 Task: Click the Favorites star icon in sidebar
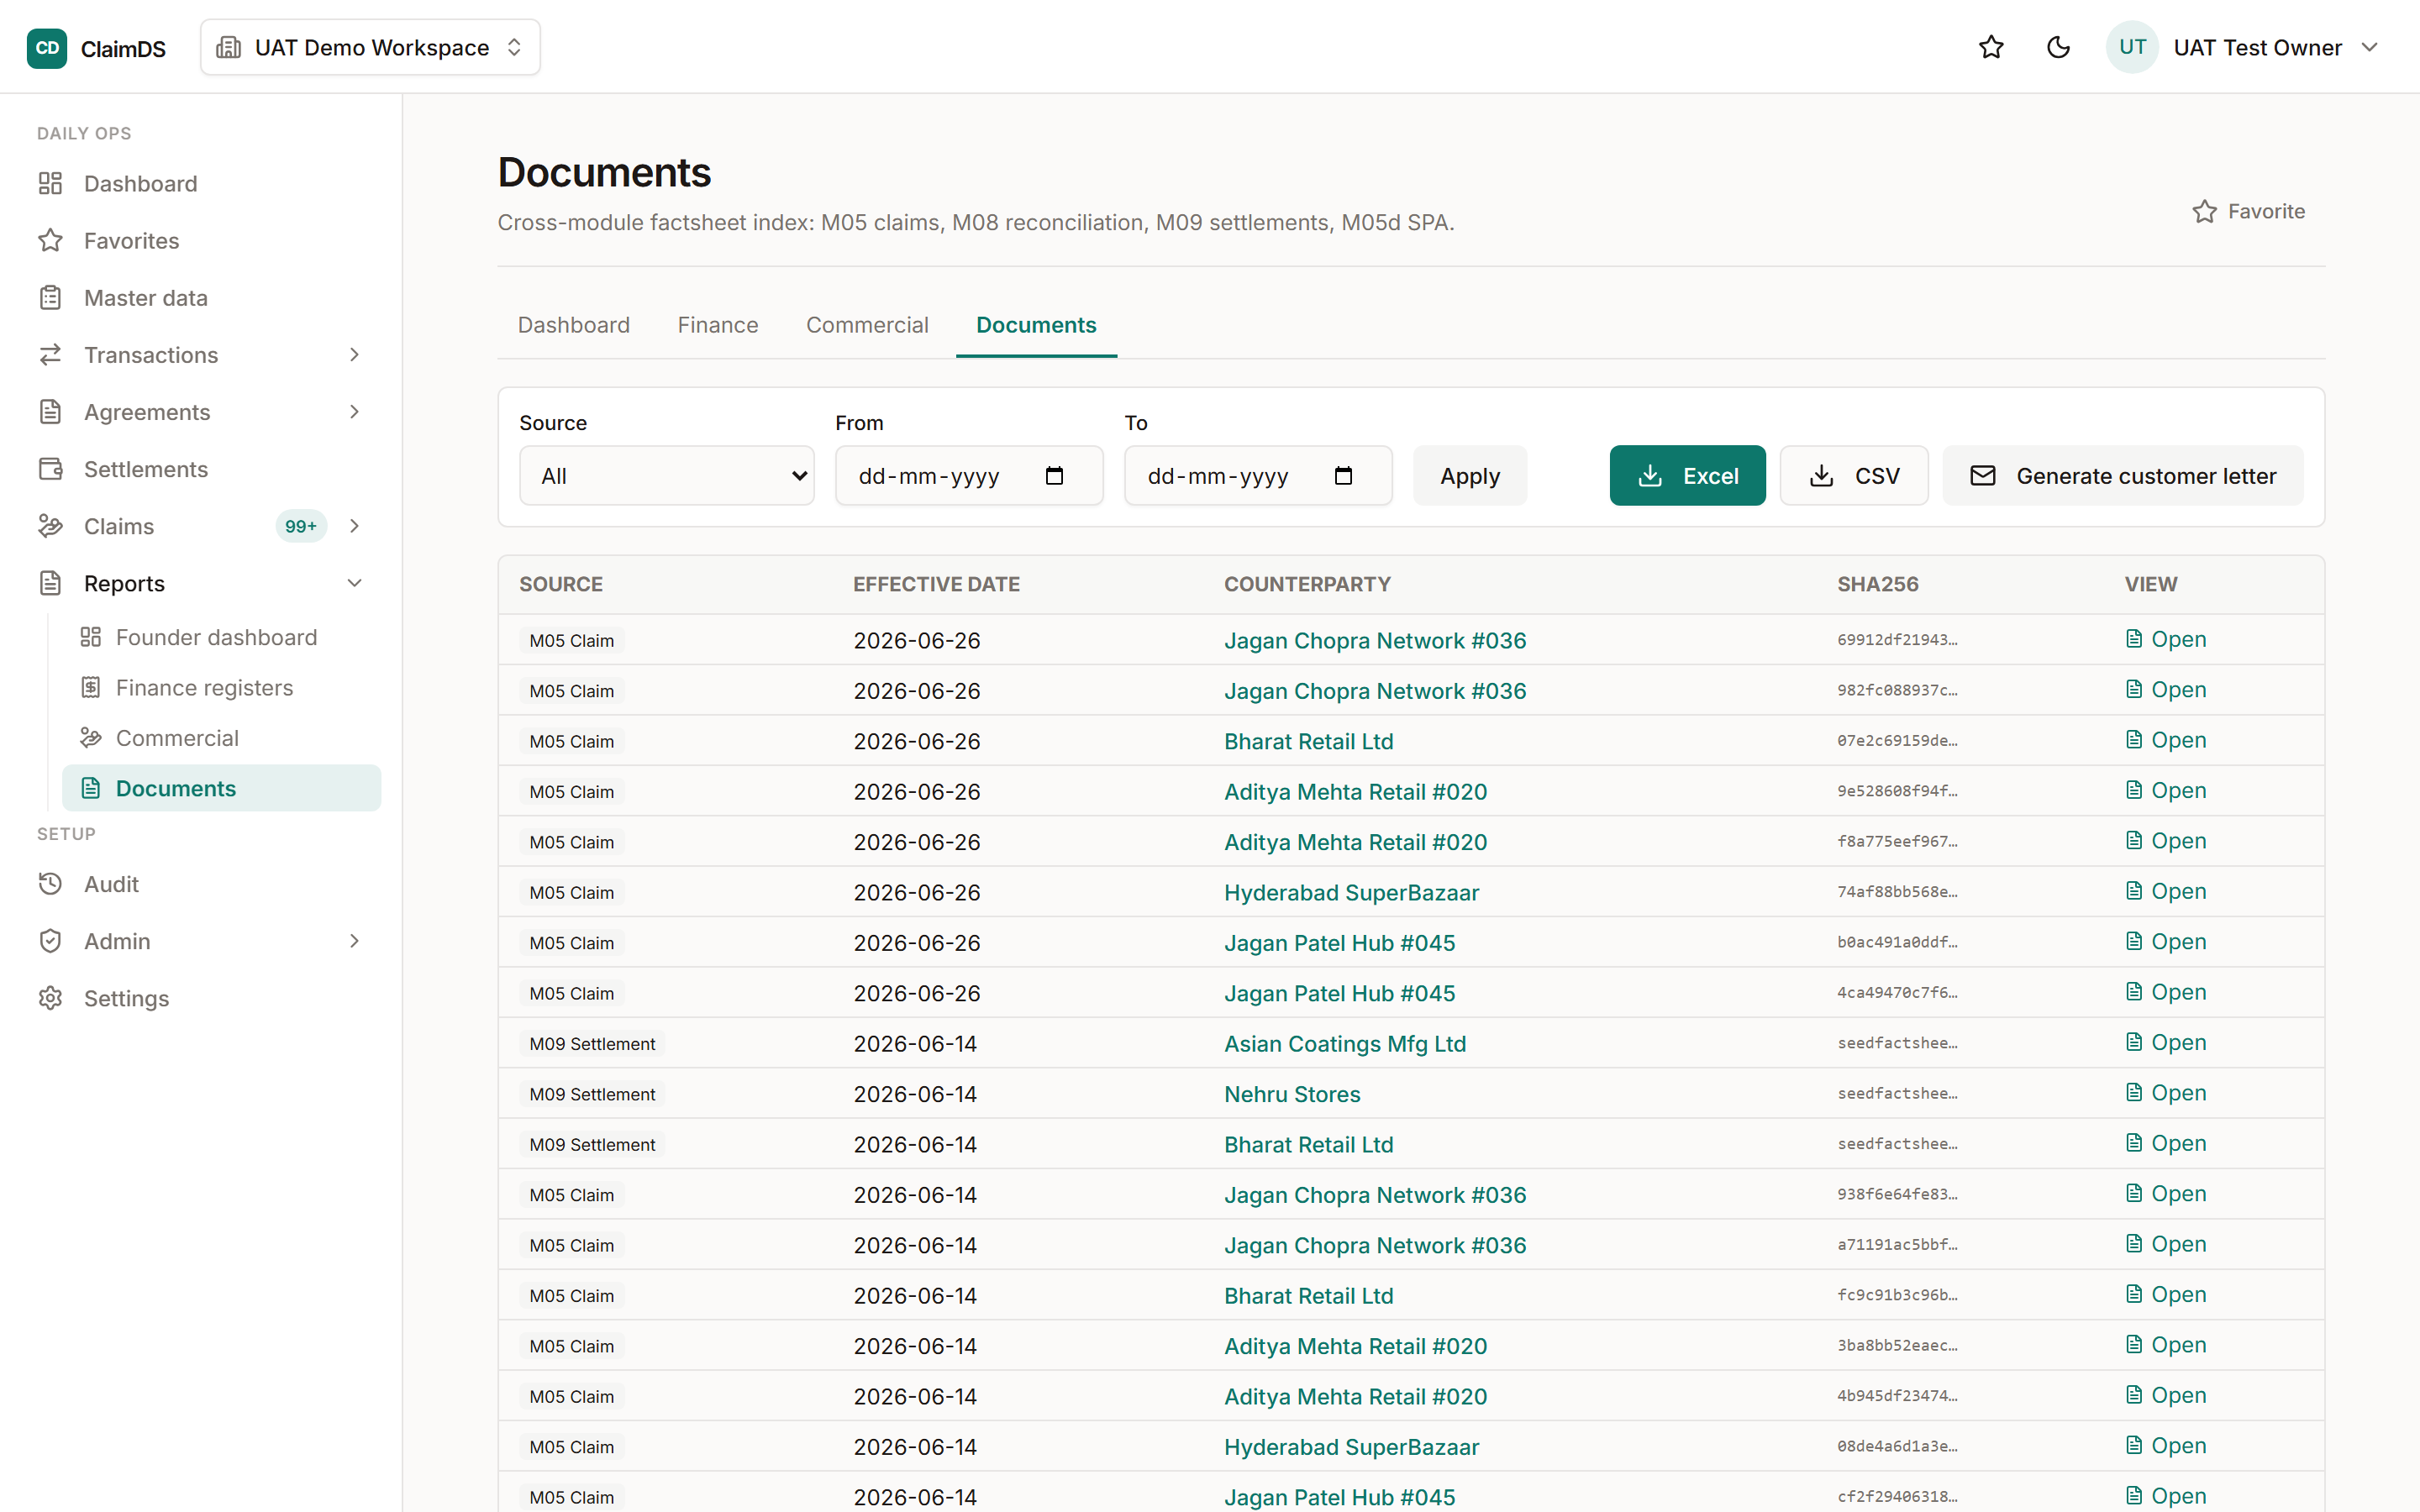[50, 240]
